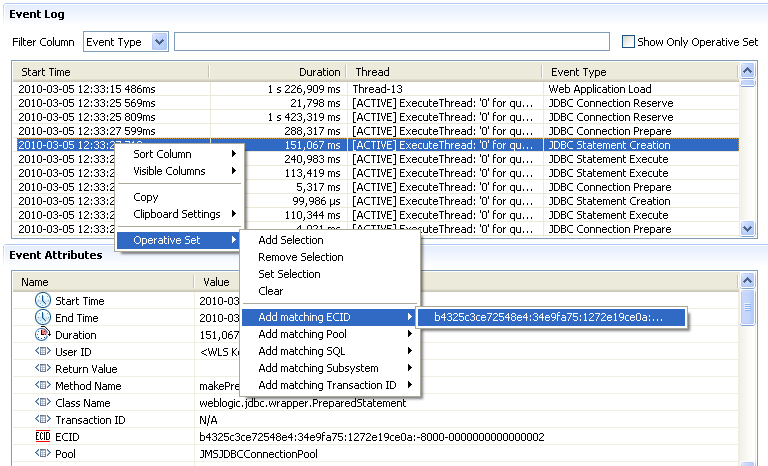Choose Copy from the context menu
Screen dimensions: 768x466
click(146, 197)
